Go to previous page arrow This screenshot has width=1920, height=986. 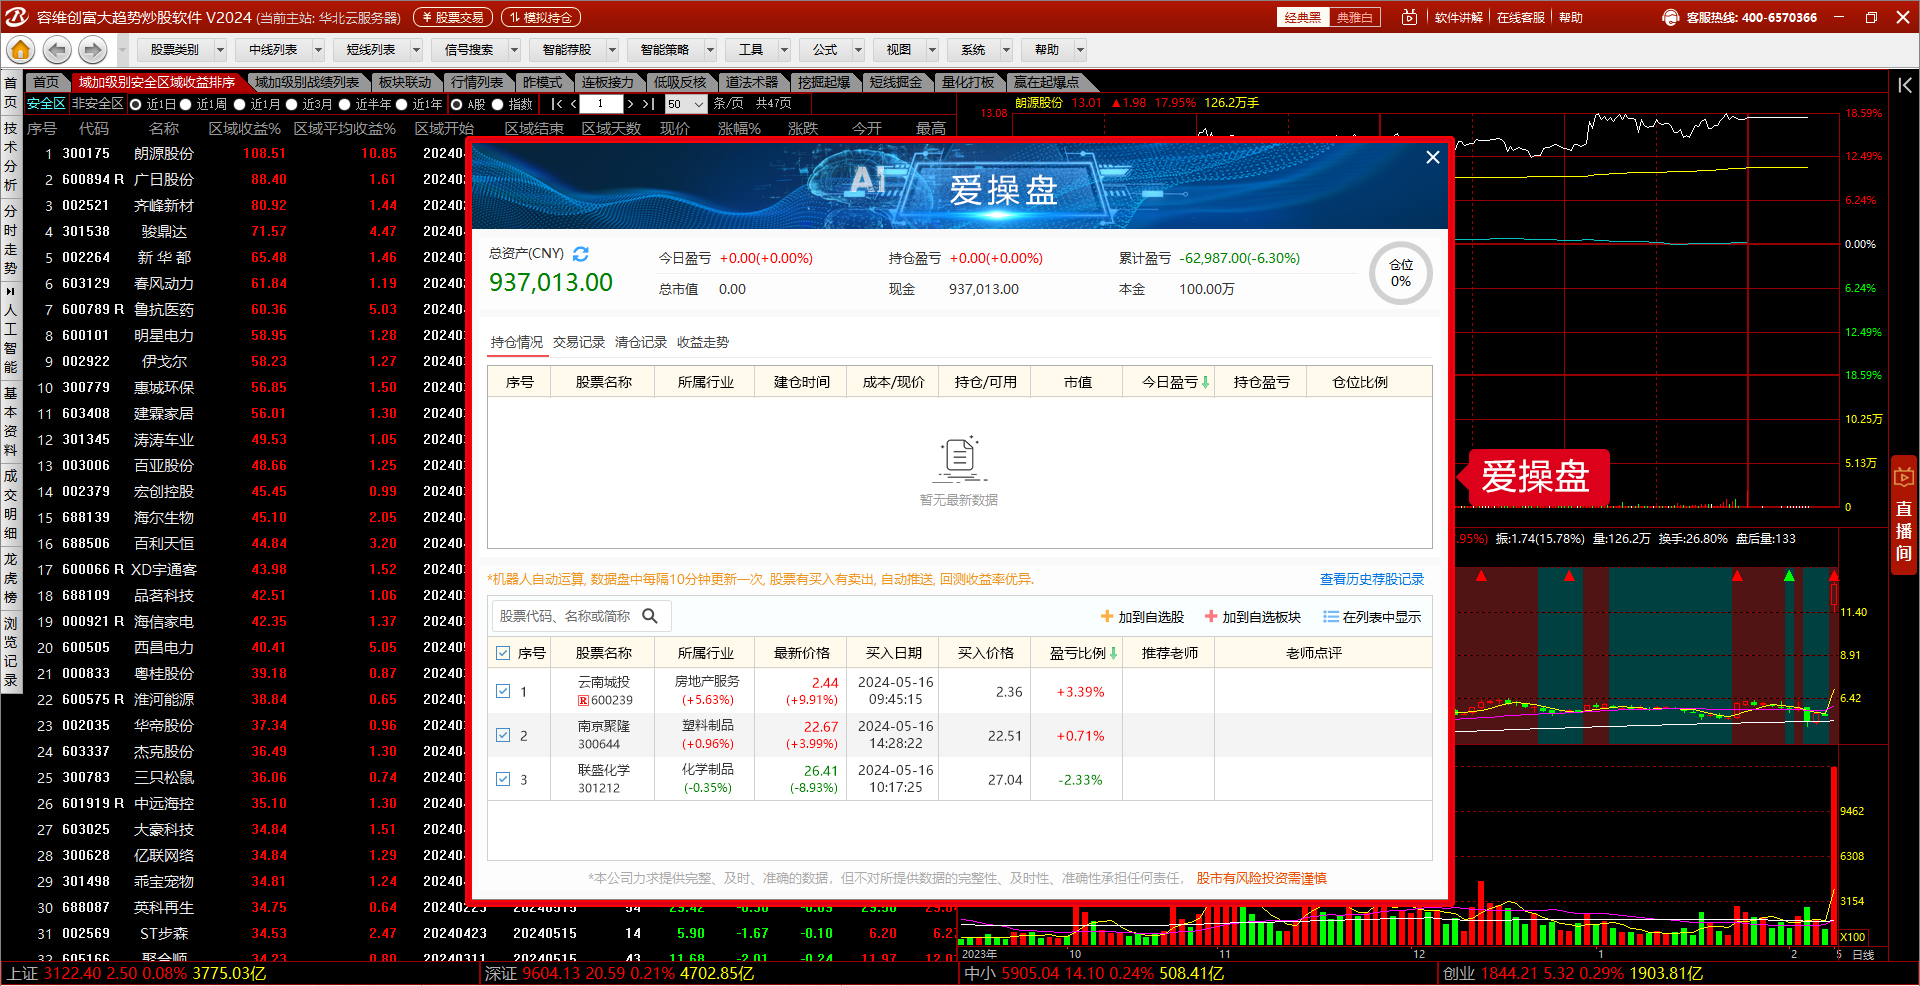tap(573, 104)
